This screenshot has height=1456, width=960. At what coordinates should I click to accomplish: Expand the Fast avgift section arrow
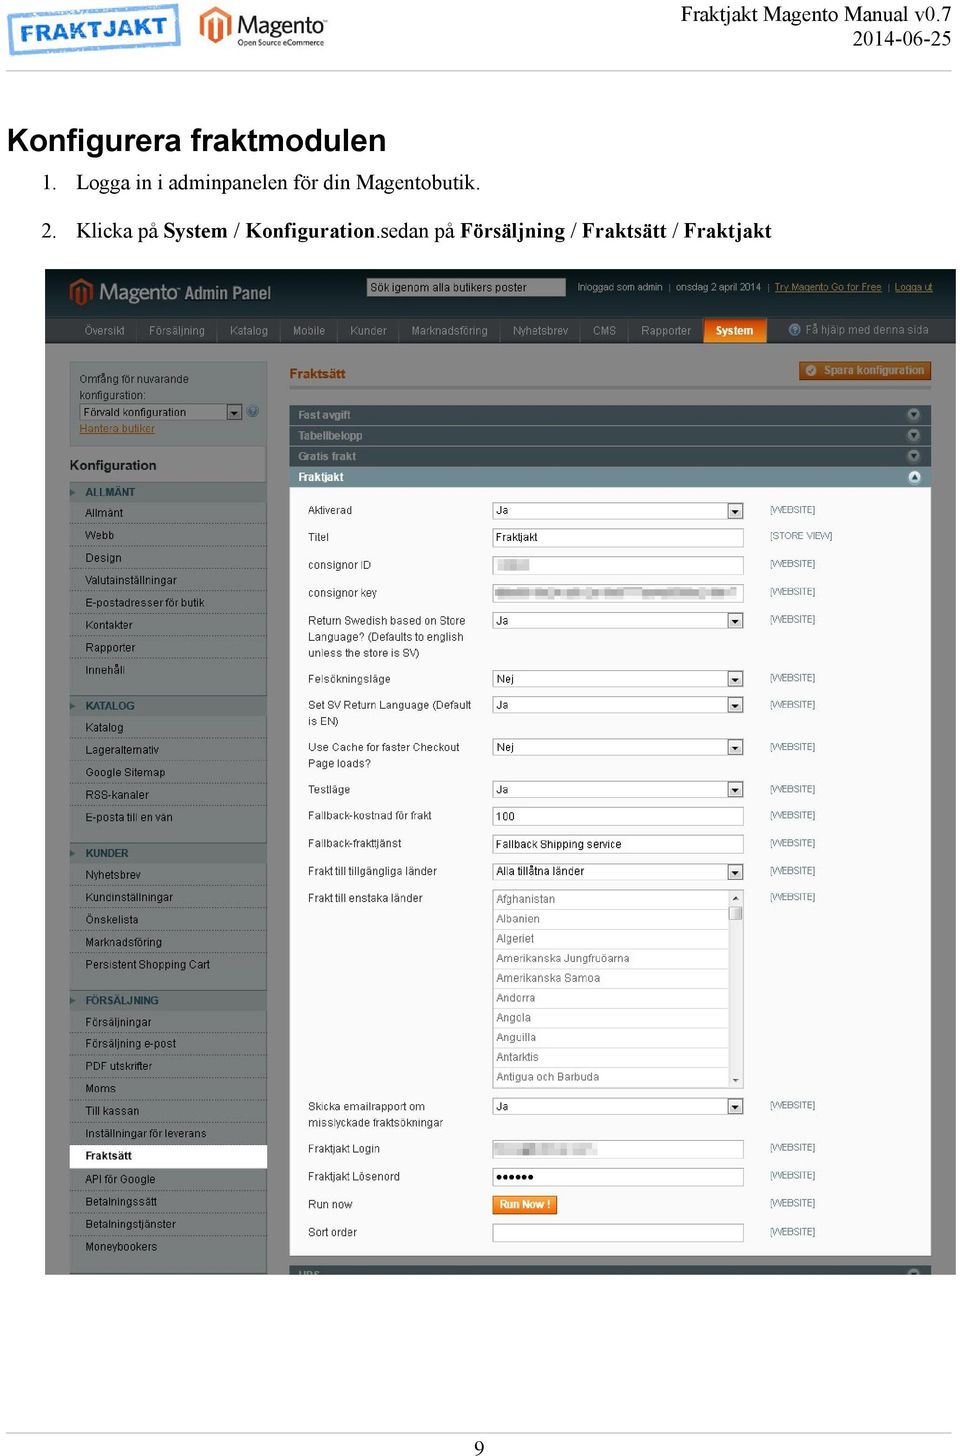(913, 414)
